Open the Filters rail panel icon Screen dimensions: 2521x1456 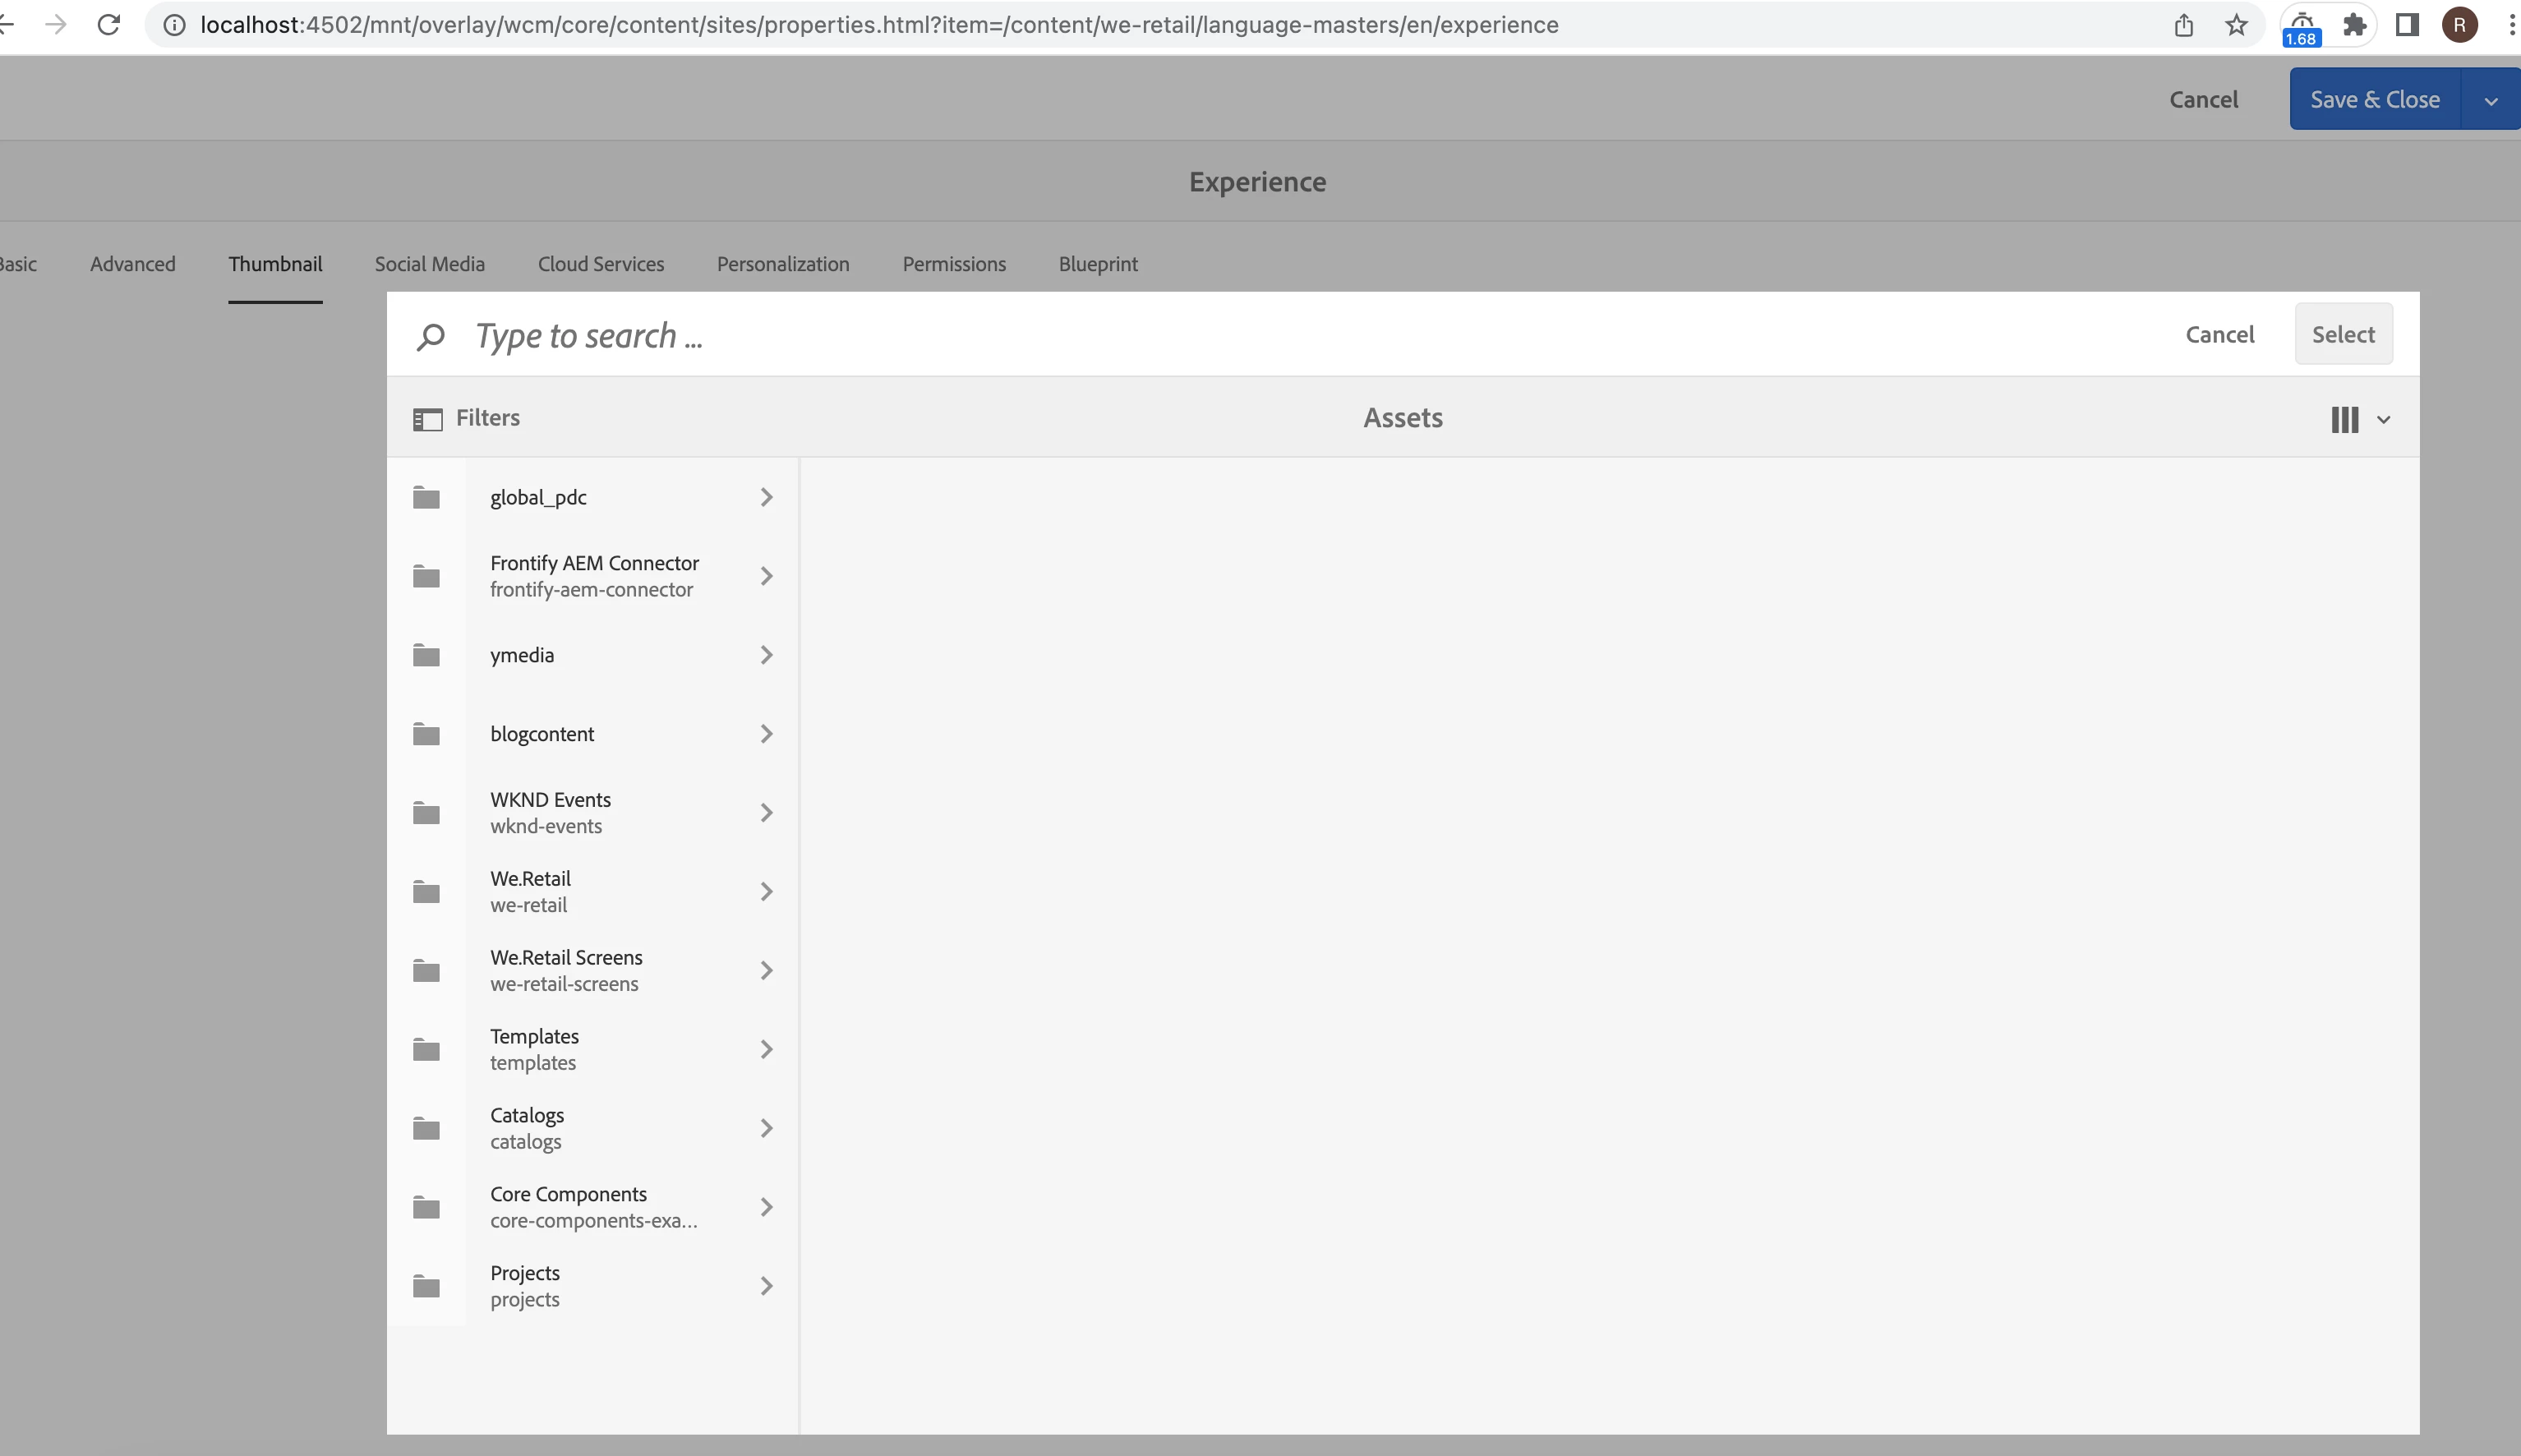[x=427, y=419]
